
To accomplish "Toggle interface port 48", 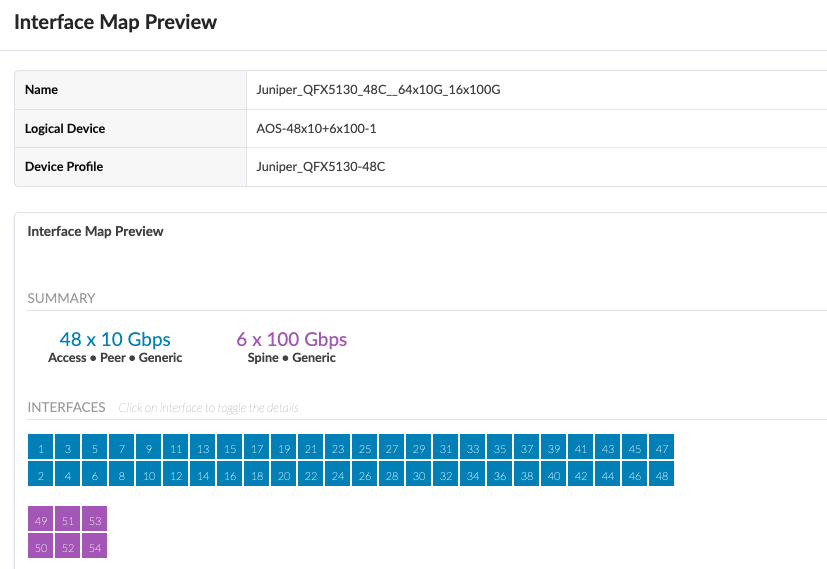I will coord(662,474).
